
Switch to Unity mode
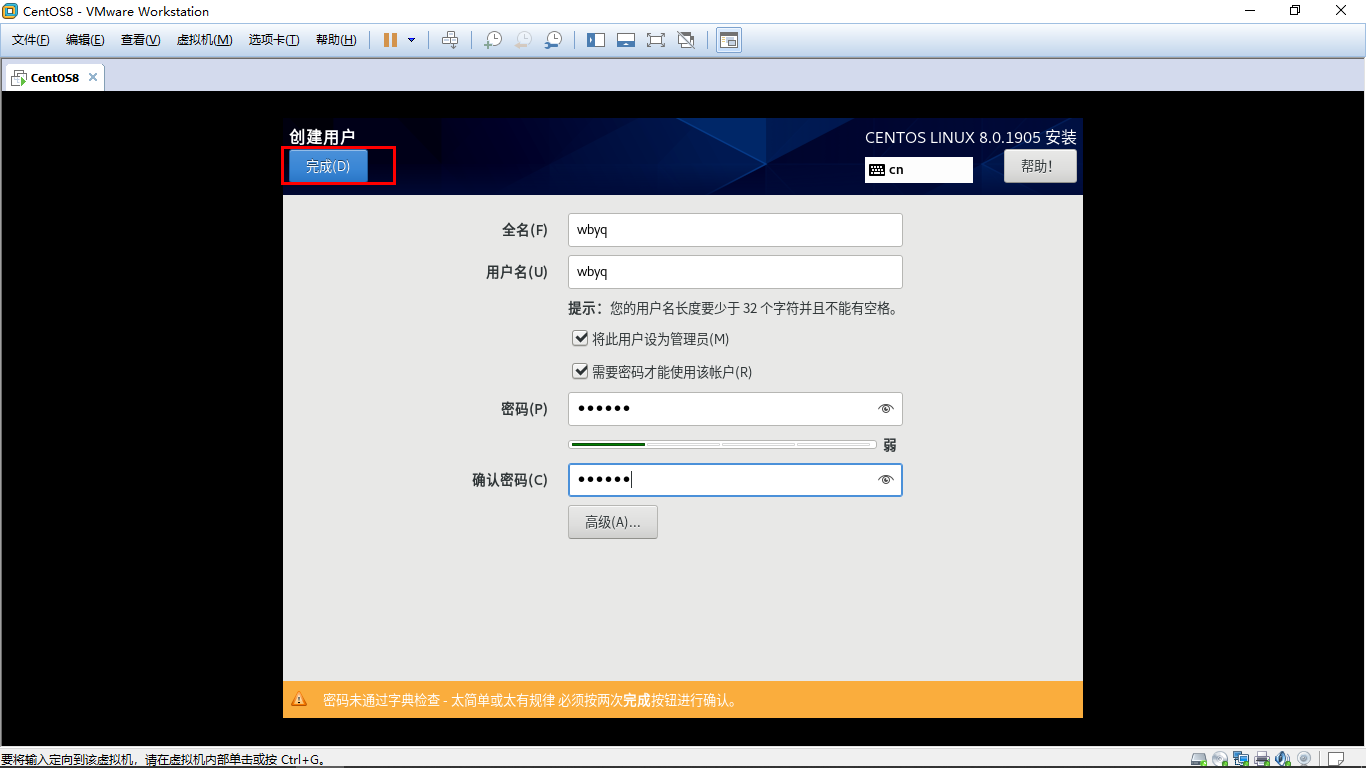(x=686, y=40)
